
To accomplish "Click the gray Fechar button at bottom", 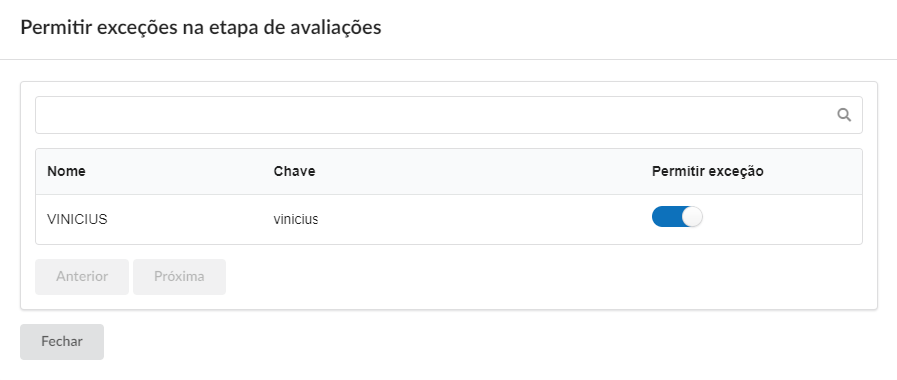I will coord(62,342).
